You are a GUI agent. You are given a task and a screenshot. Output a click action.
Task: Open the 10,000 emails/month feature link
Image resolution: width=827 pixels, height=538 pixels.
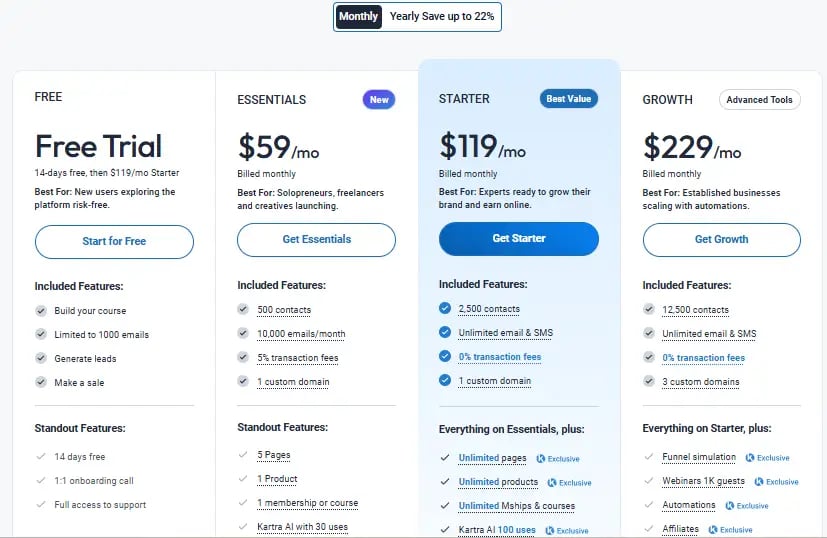(x=301, y=334)
